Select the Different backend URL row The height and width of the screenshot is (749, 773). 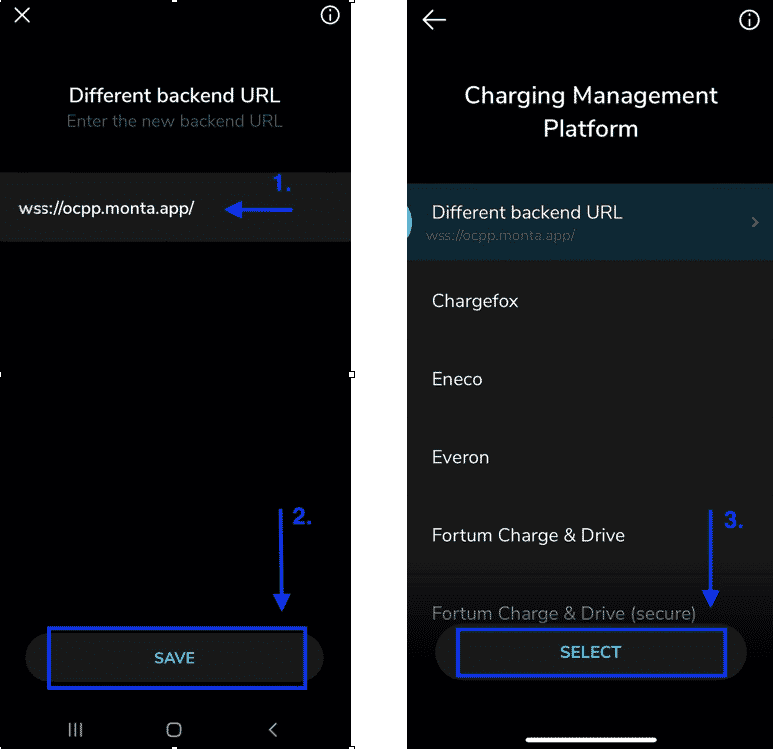[x=590, y=222]
